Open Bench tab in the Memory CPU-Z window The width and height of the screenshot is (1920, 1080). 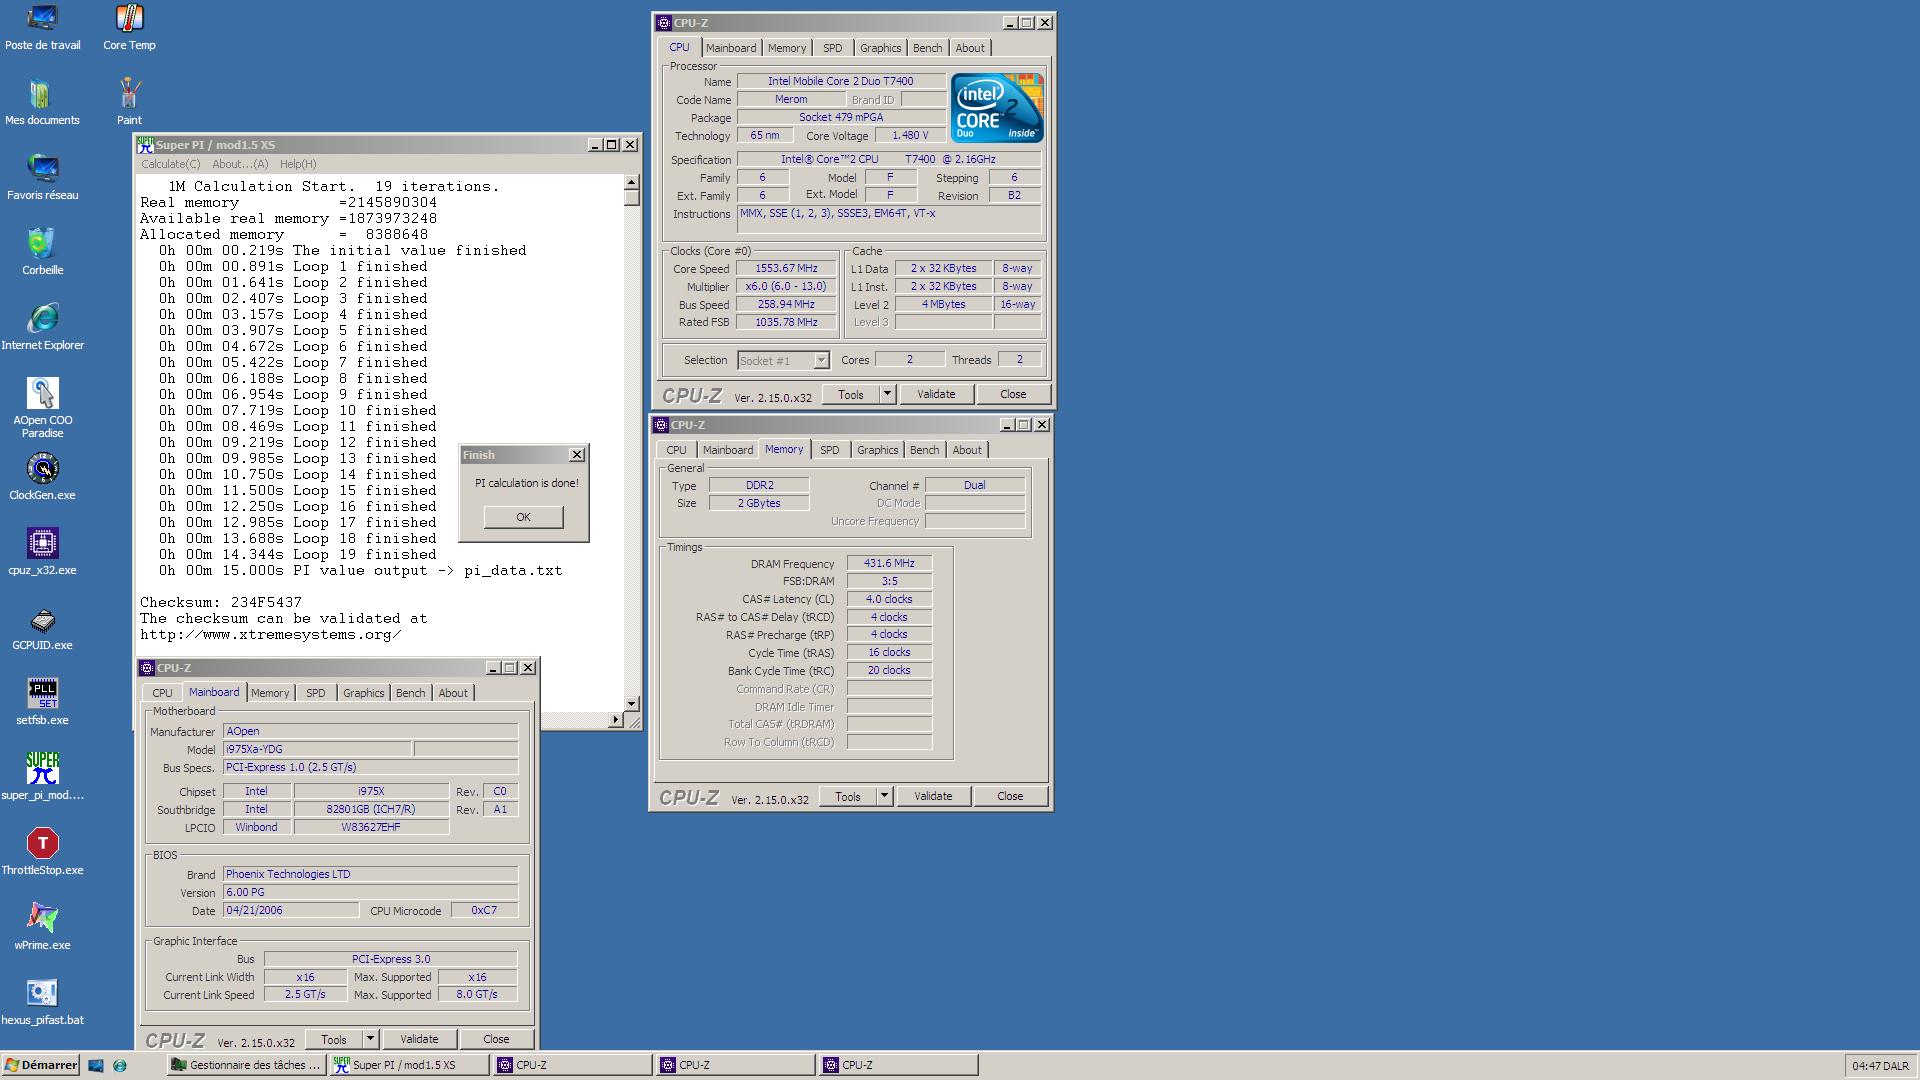tap(925, 450)
